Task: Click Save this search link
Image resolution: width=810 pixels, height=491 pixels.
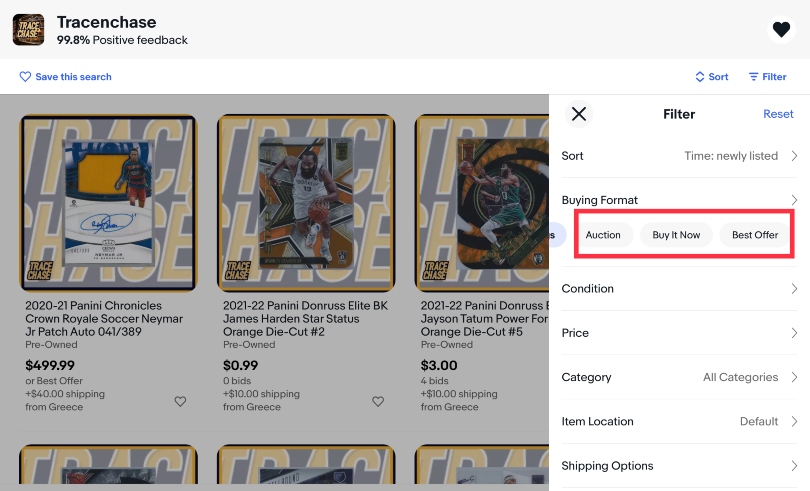Action: tap(73, 77)
